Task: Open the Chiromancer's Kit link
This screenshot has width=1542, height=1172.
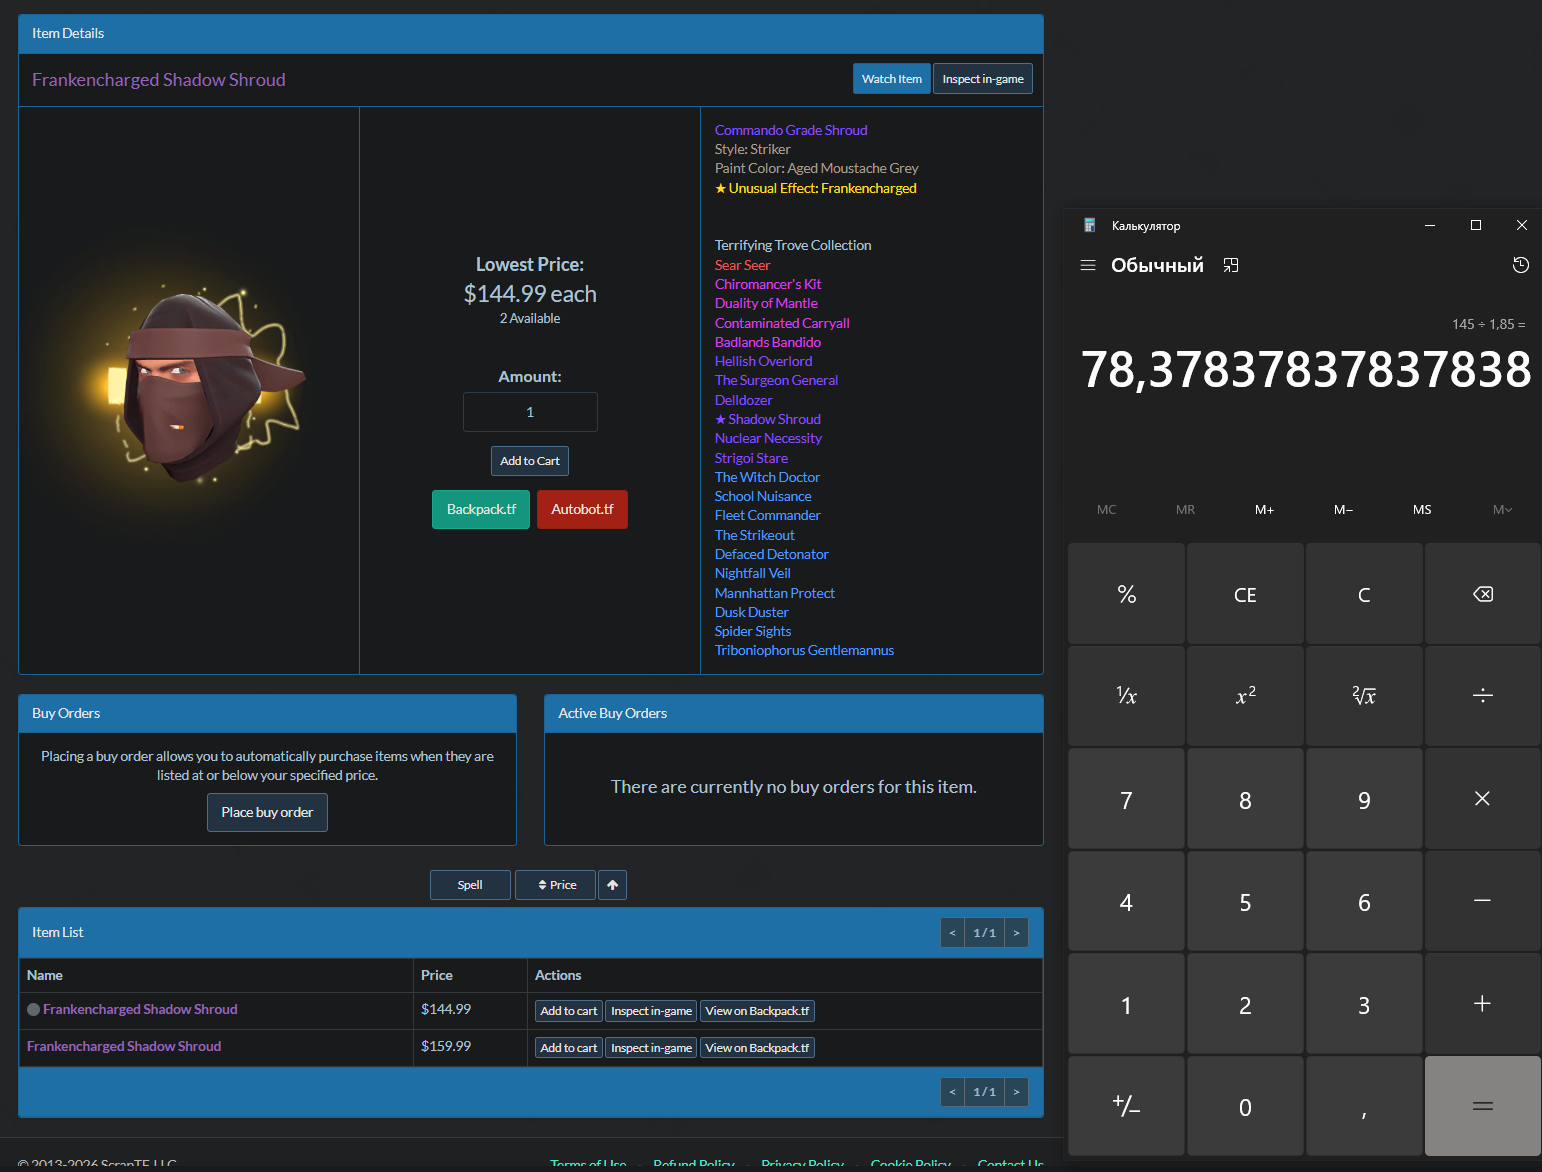Action: [x=768, y=284]
